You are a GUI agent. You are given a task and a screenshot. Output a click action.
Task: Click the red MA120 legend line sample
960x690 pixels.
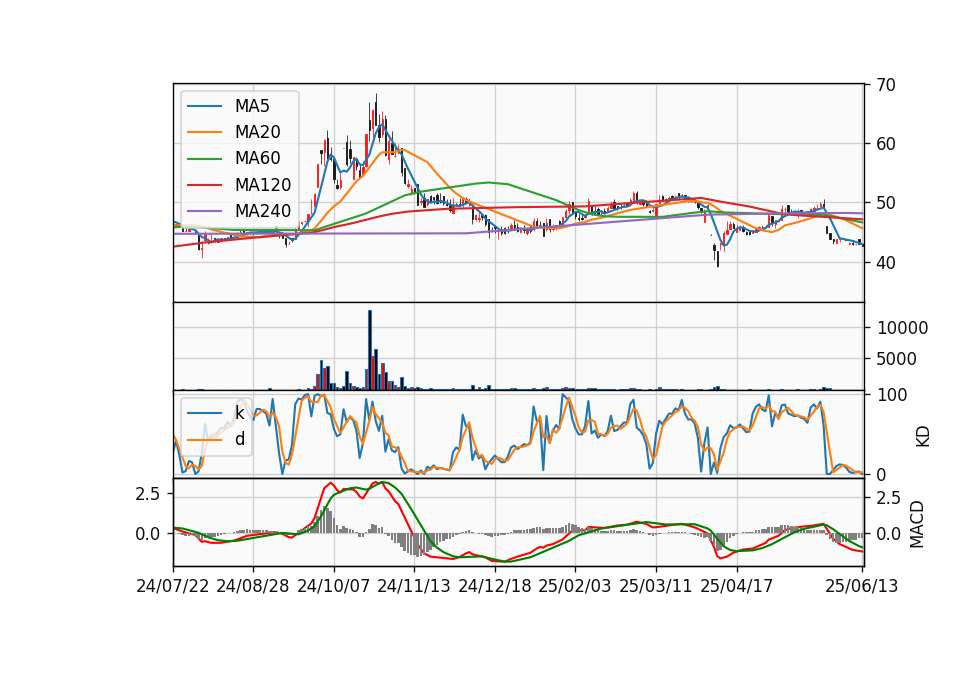tap(204, 186)
